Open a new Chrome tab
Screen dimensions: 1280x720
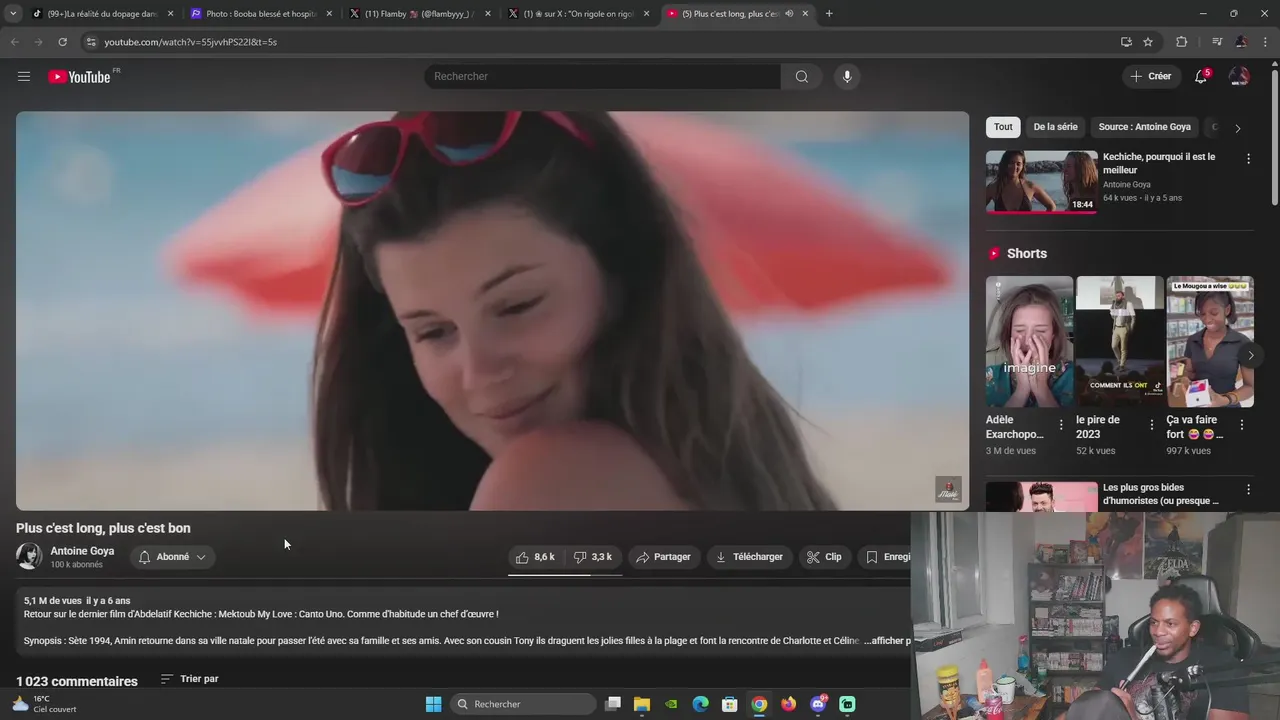click(829, 14)
